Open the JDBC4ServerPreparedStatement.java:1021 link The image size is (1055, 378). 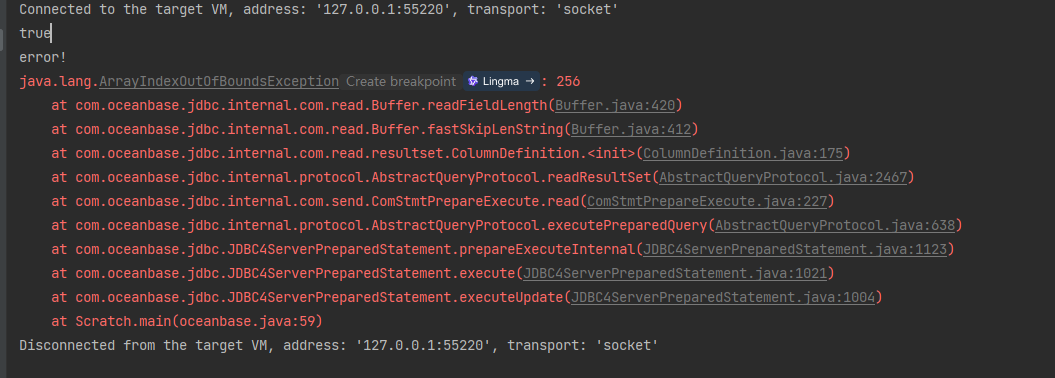pos(675,273)
